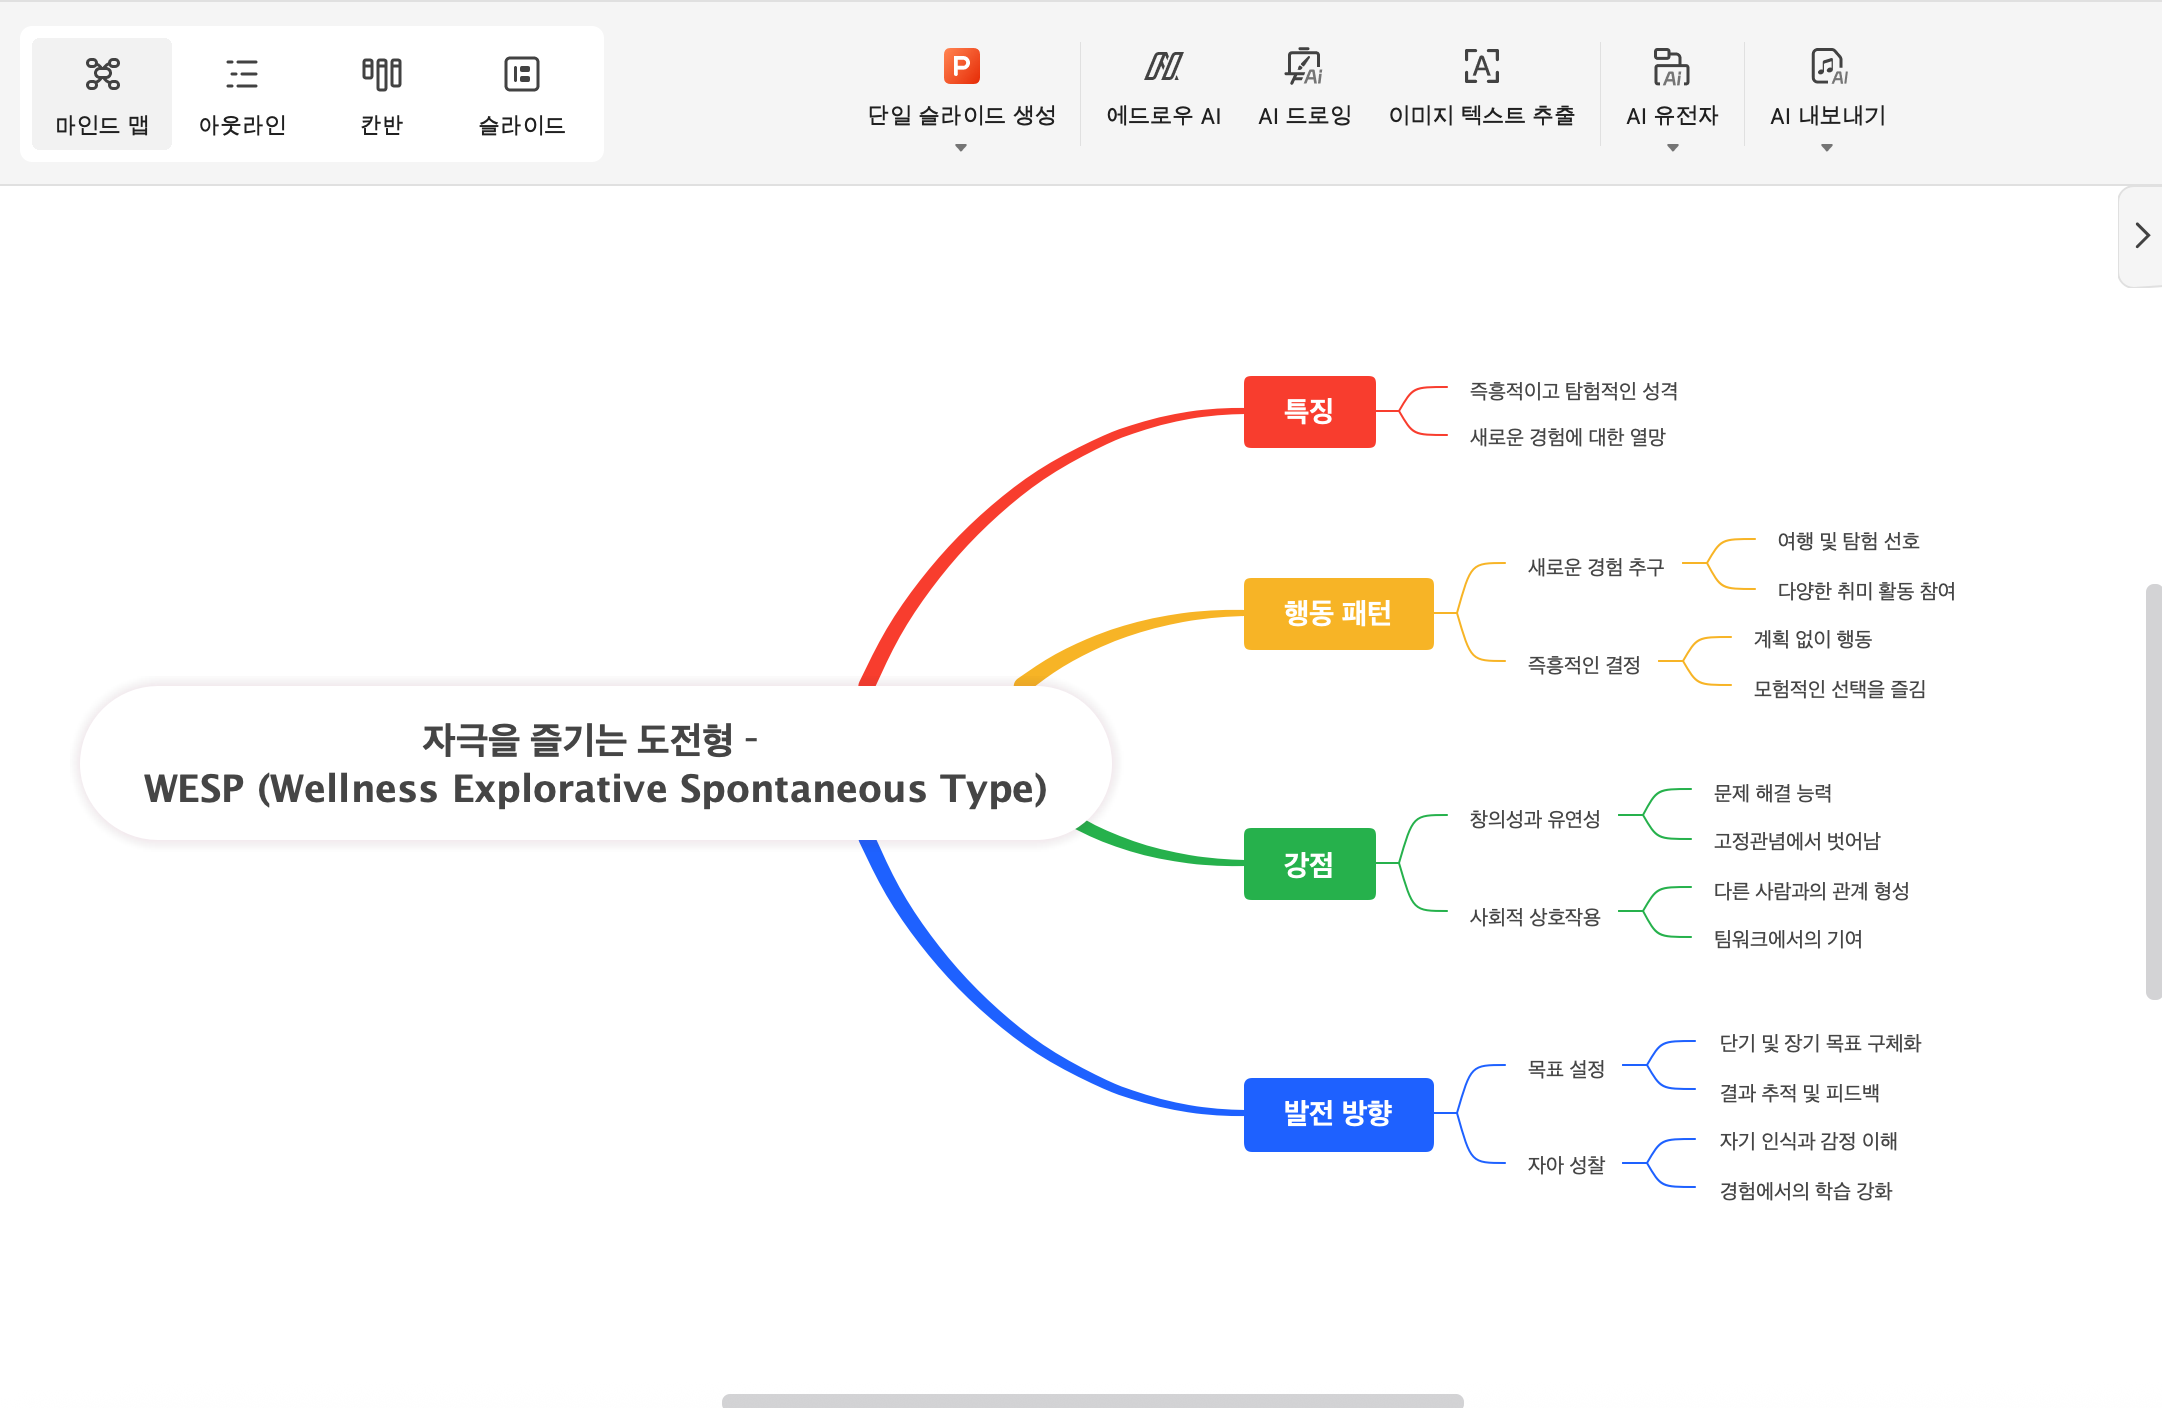Select the 고정관념에서 벗어남 node

click(x=1797, y=841)
